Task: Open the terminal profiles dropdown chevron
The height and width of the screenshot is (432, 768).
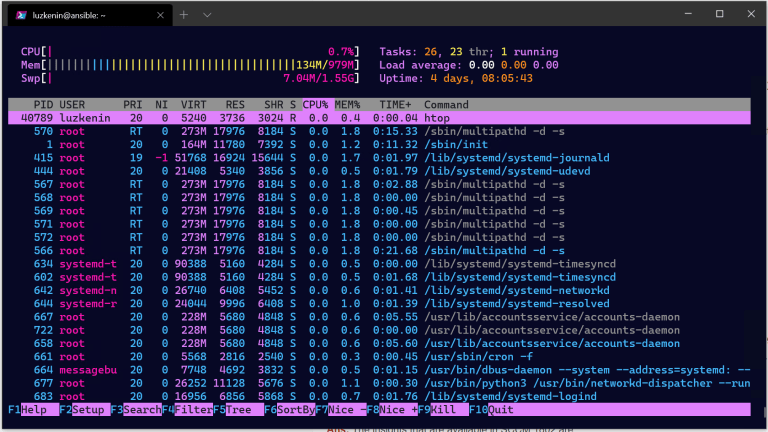Action: 207,15
